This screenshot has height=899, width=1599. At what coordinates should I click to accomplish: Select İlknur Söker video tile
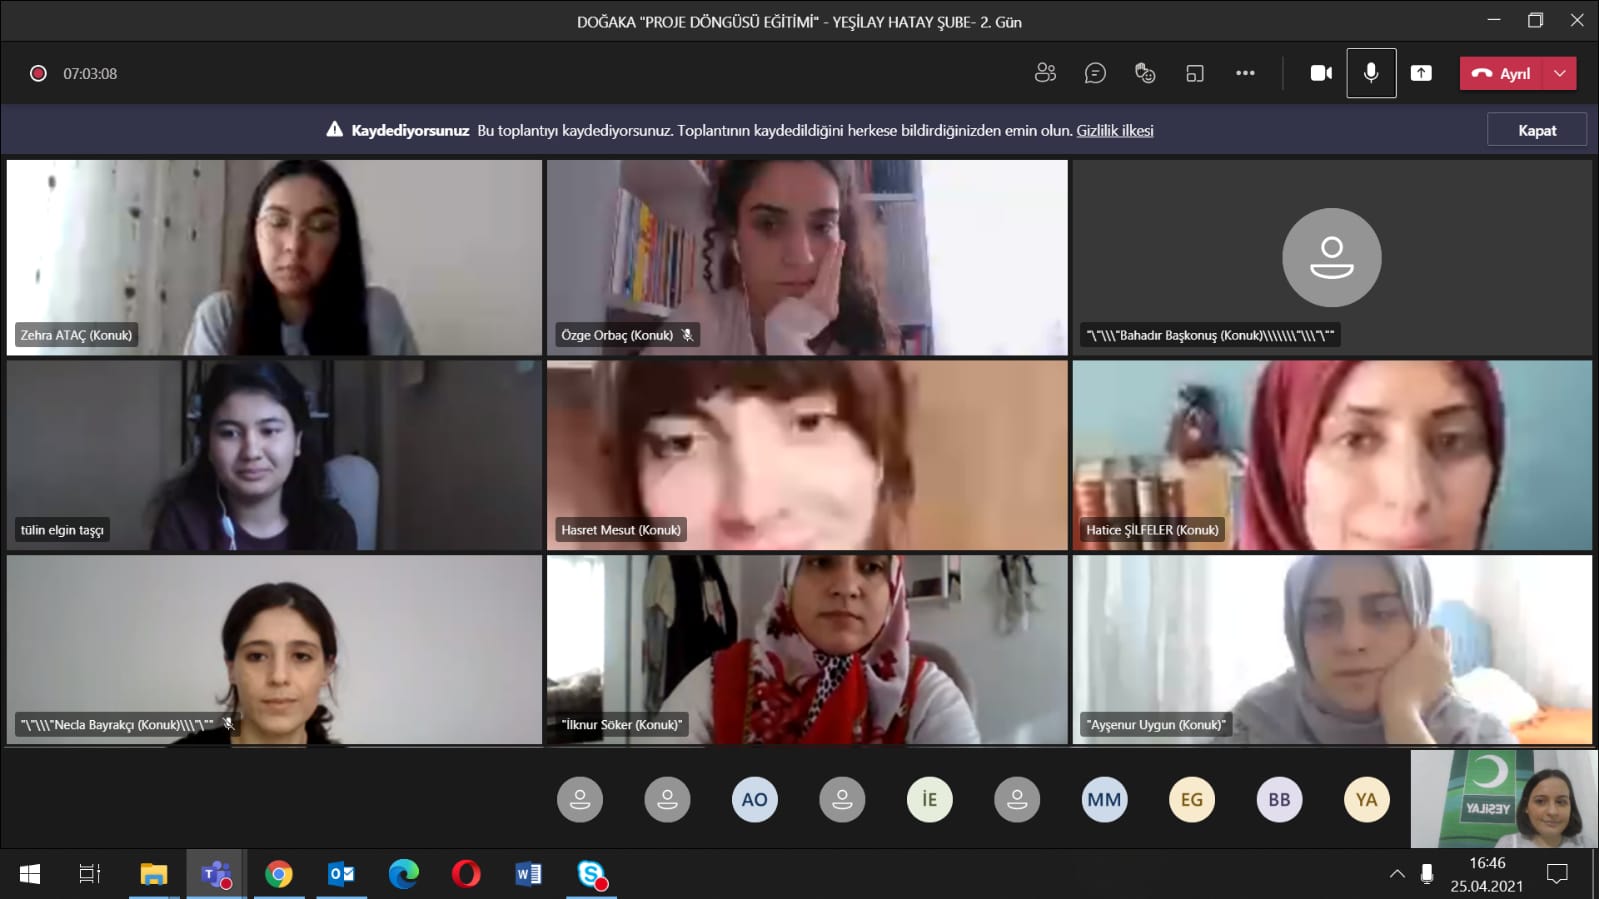click(x=807, y=649)
